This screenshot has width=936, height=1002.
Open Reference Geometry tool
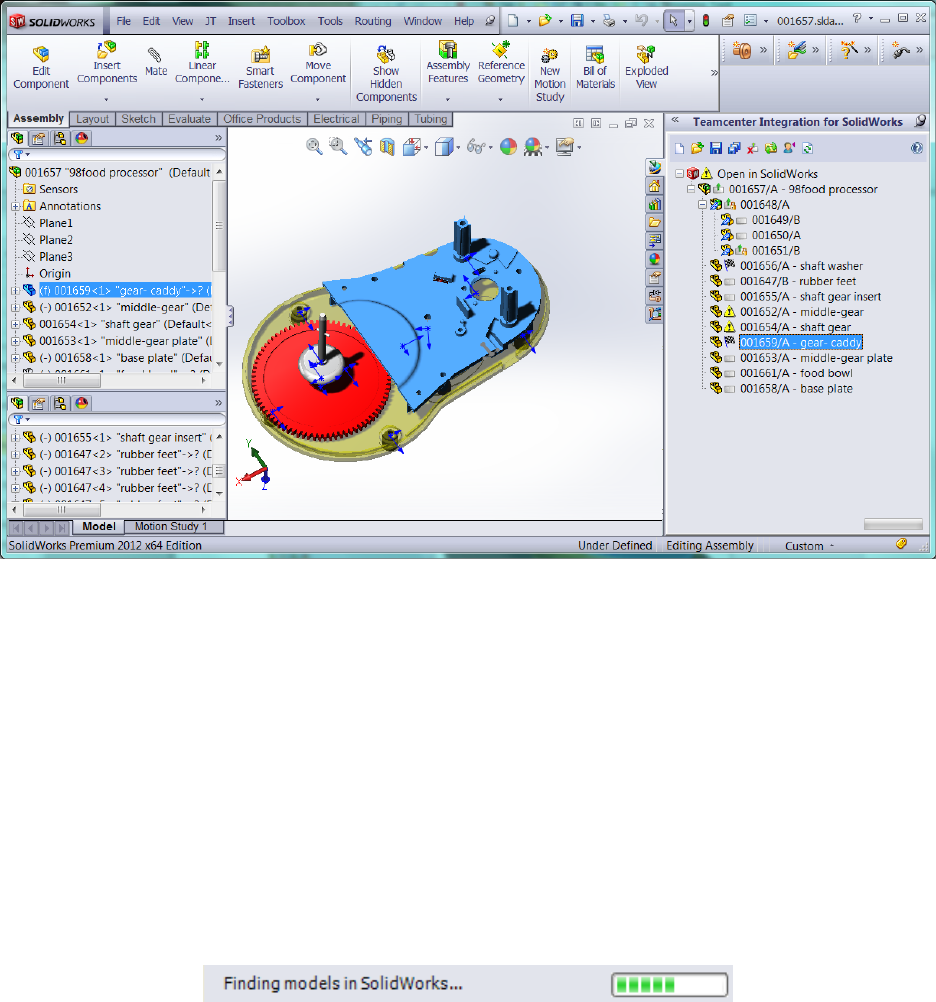click(501, 64)
